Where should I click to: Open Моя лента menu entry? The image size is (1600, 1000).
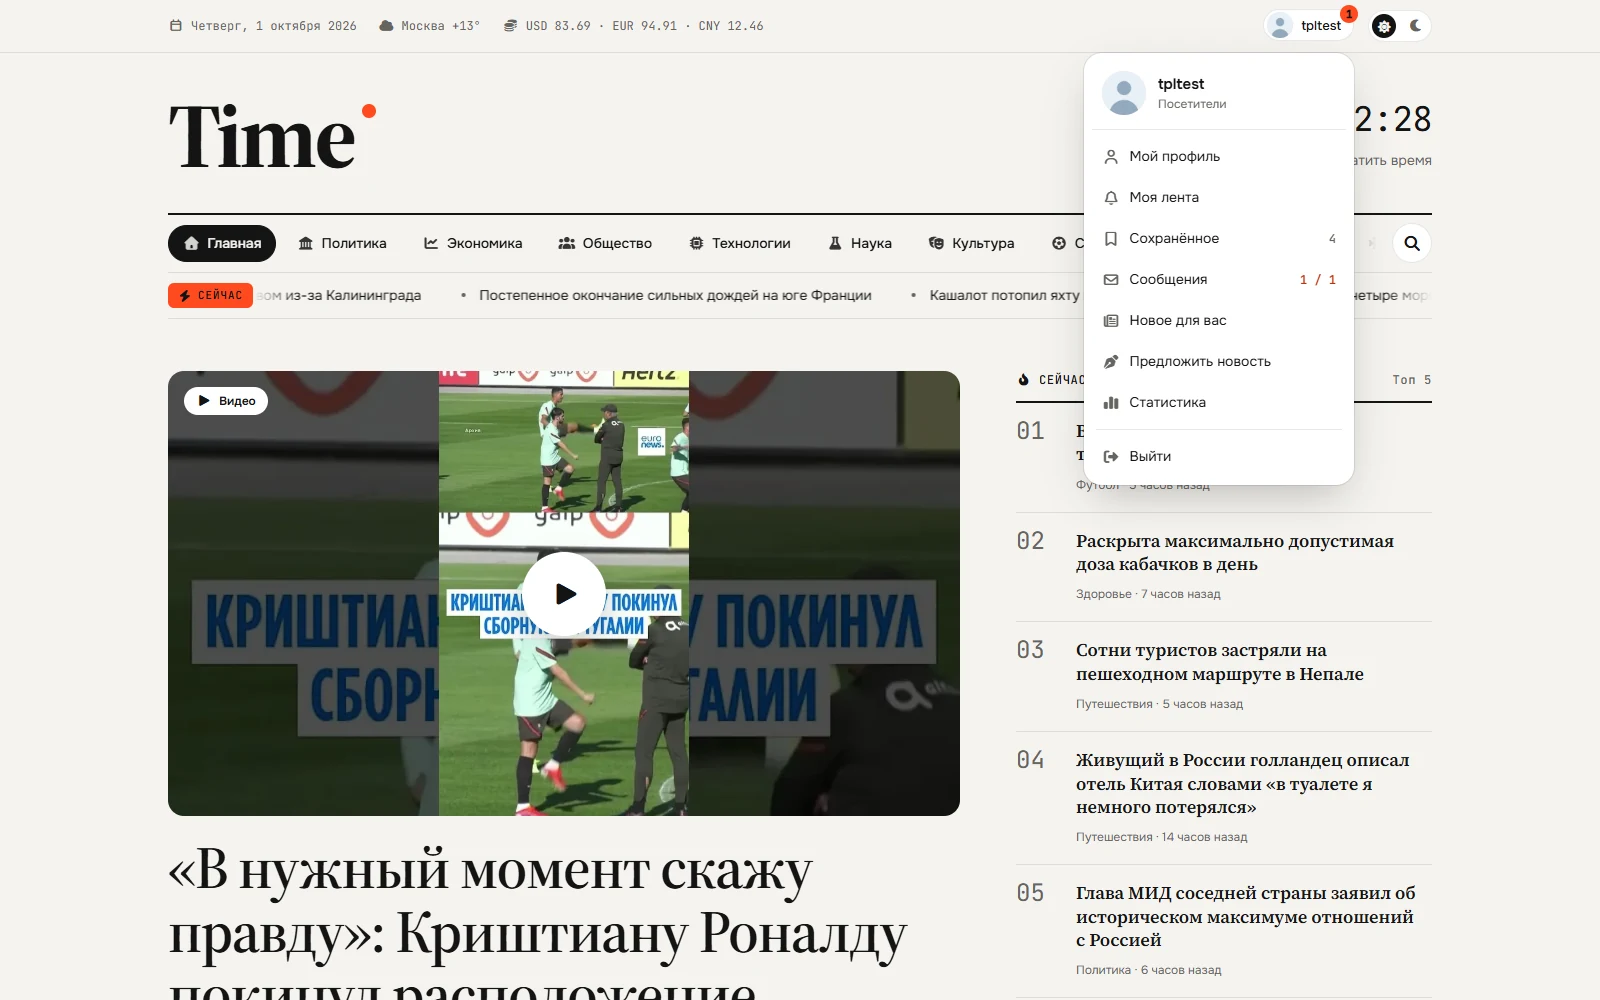(x=1219, y=197)
